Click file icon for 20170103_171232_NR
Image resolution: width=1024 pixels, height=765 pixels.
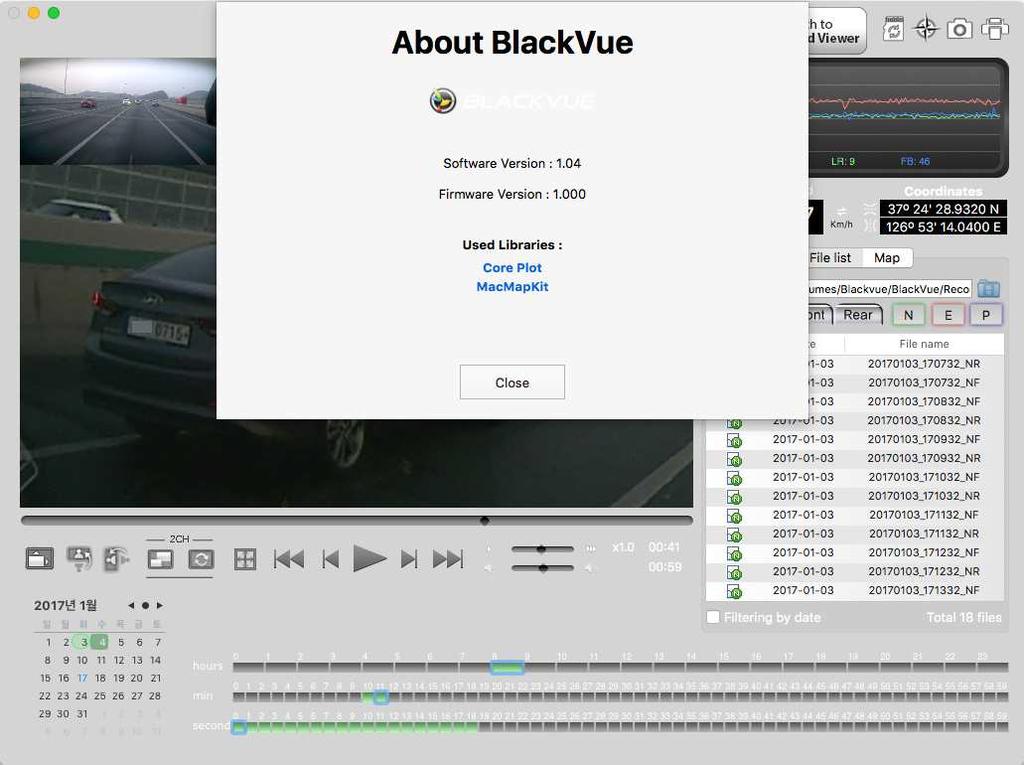click(x=735, y=572)
